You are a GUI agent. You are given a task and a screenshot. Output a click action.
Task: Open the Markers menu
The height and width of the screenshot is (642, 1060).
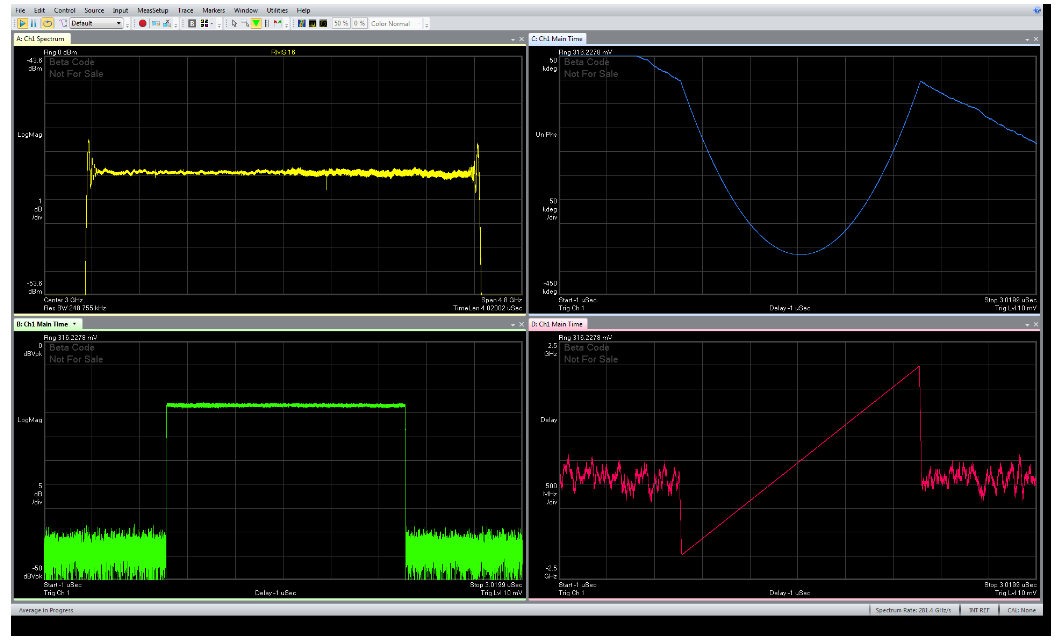click(213, 10)
